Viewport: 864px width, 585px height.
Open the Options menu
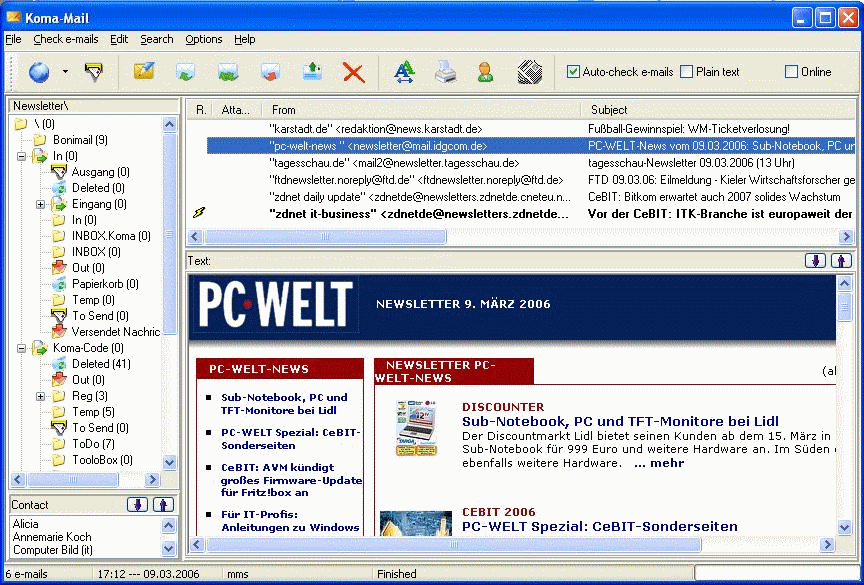coord(204,39)
